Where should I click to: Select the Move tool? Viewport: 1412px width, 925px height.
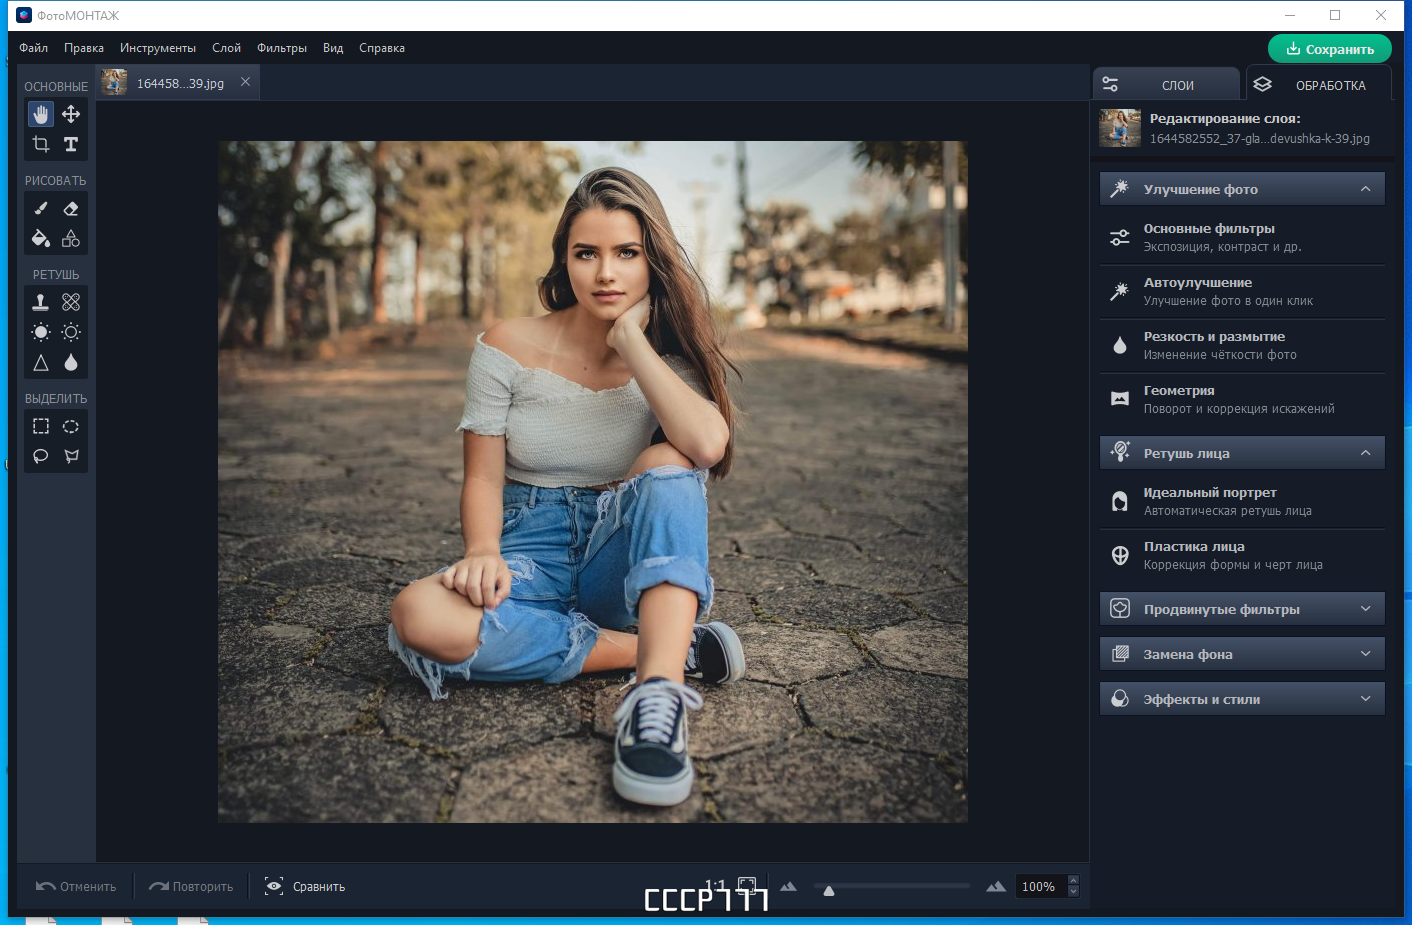click(x=71, y=114)
